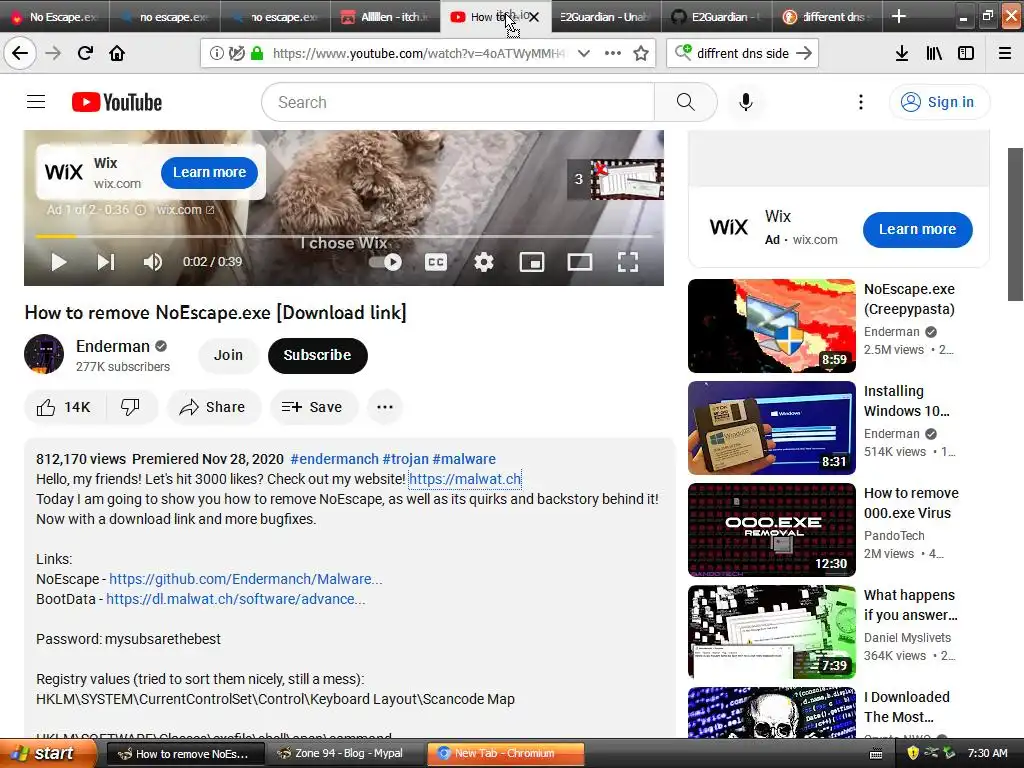Open the page actions three-dot menu in address bar
The width and height of the screenshot is (1024, 768).
pyautogui.click(x=612, y=53)
